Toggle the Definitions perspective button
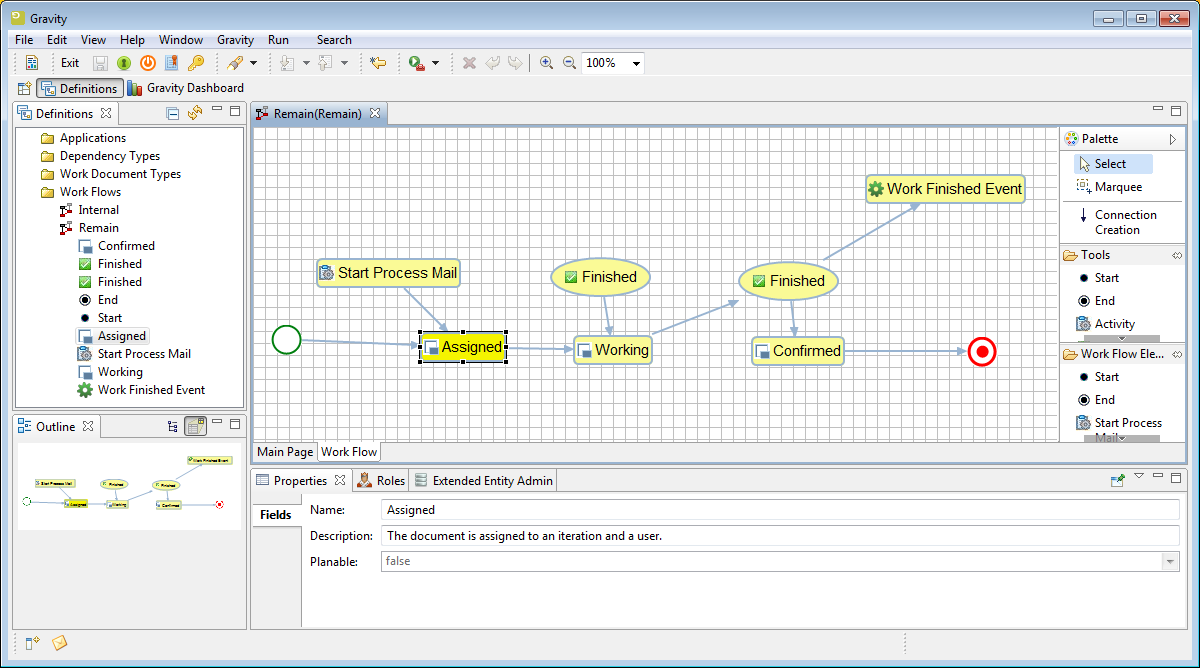The height and width of the screenshot is (668, 1200). tap(80, 88)
